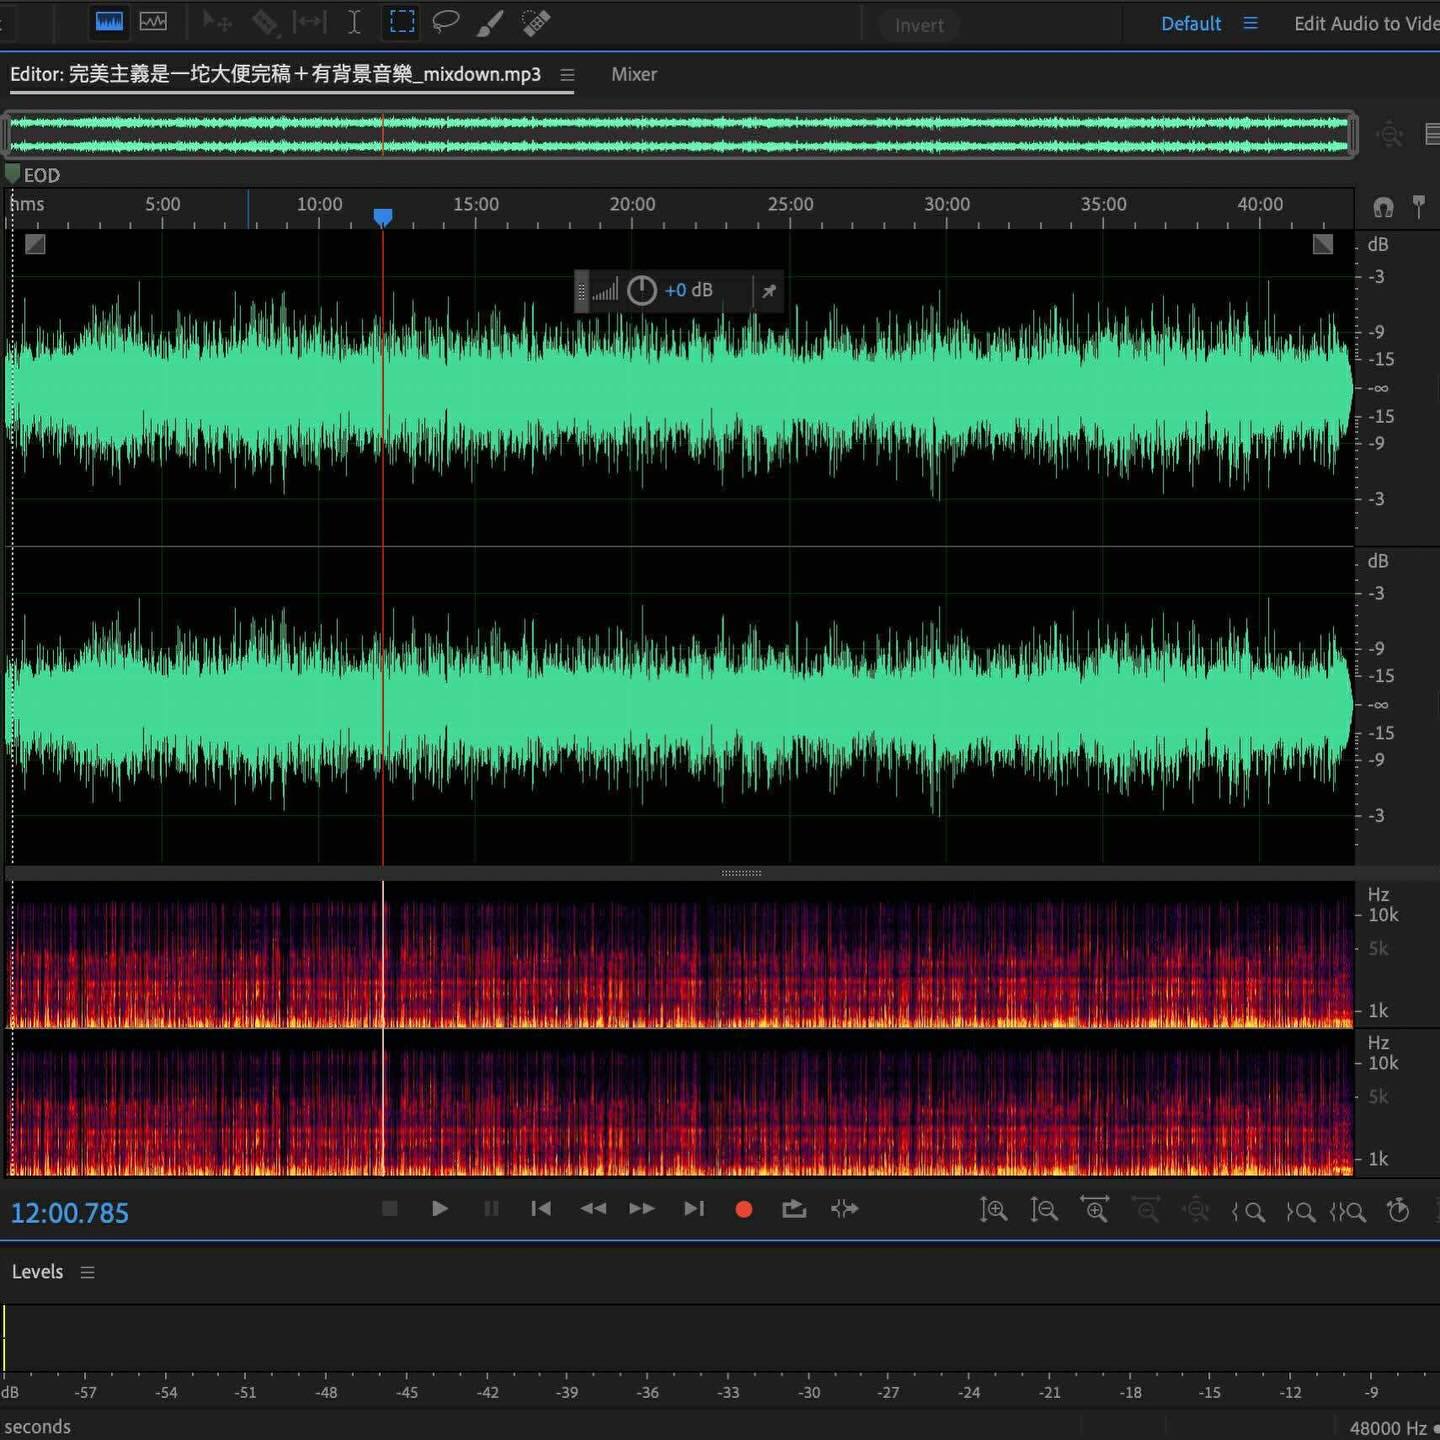Zoom to selection icon
This screenshot has width=1440, height=1440.
pyautogui.click(x=1348, y=1212)
